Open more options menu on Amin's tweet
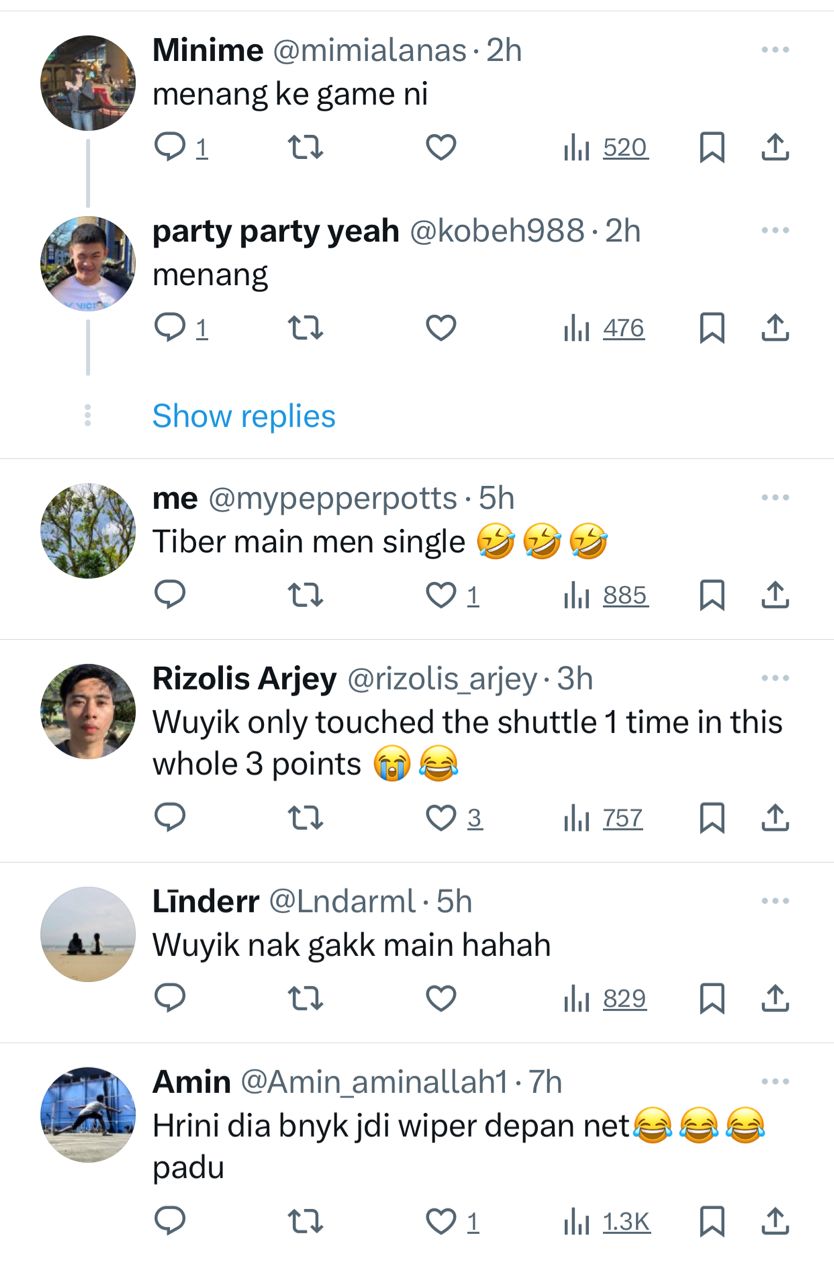Screen dimensions: 834x1280 [x=775, y=1081]
